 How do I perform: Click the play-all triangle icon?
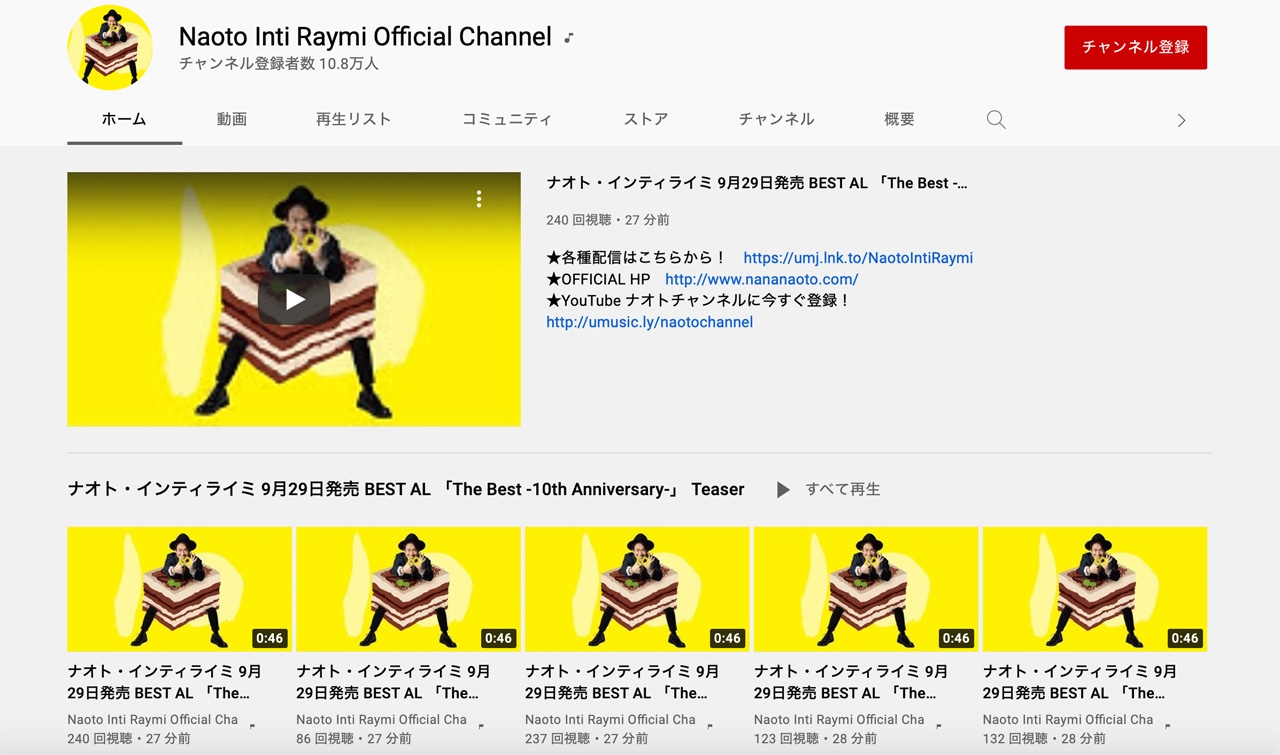[x=783, y=490]
